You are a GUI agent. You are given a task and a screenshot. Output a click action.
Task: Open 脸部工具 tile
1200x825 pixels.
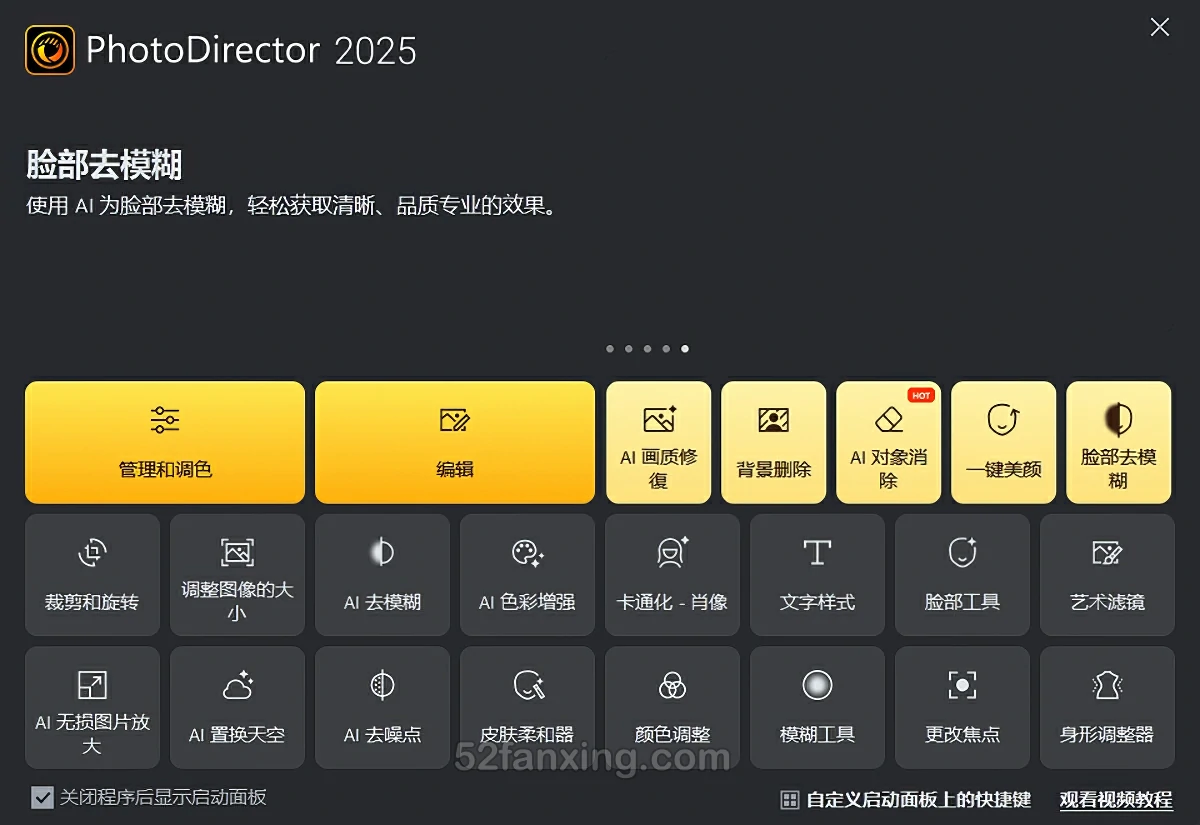(x=962, y=575)
